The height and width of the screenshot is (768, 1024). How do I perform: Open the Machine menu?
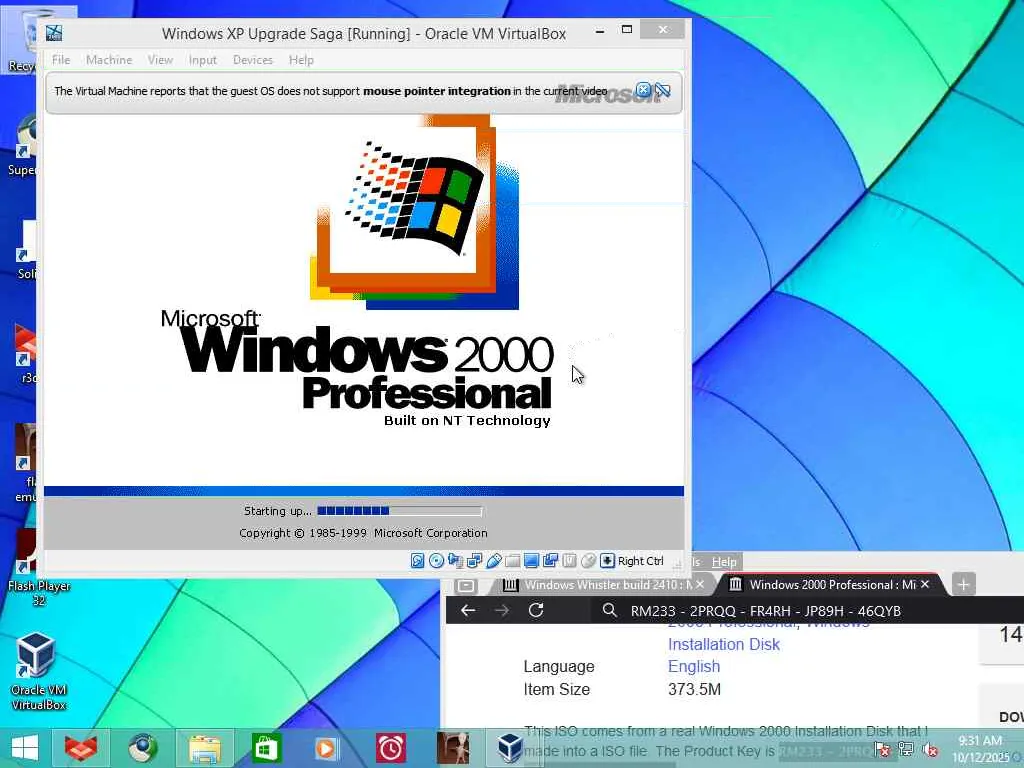point(109,59)
